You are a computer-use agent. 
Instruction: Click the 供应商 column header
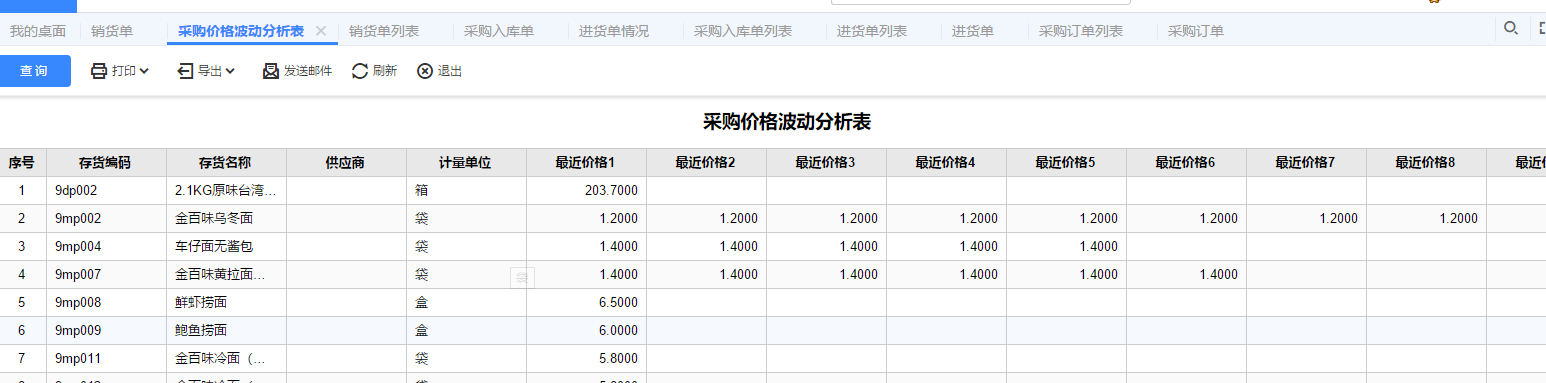[346, 162]
